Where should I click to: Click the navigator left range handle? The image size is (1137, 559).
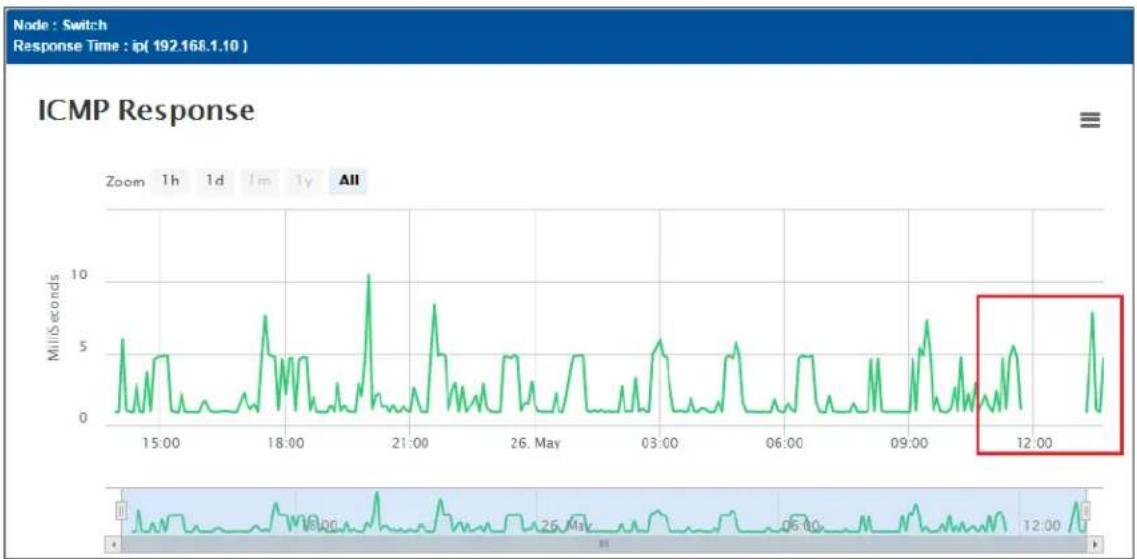(122, 513)
